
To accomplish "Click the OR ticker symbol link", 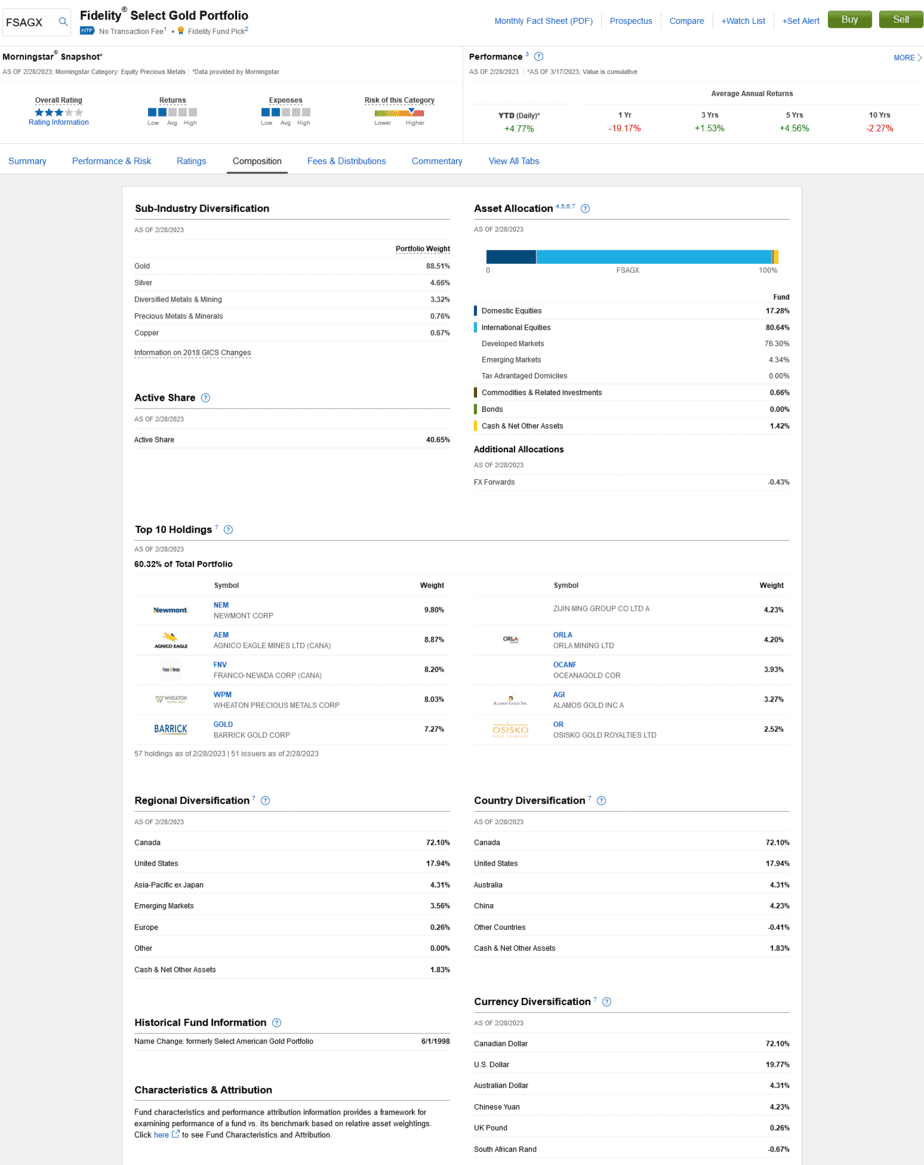I will click(558, 724).
